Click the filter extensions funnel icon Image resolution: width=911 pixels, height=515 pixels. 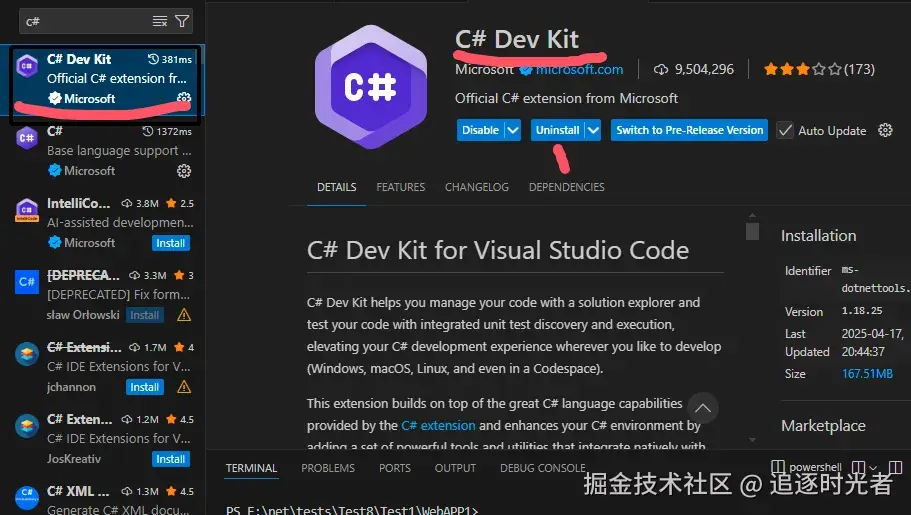click(x=182, y=22)
